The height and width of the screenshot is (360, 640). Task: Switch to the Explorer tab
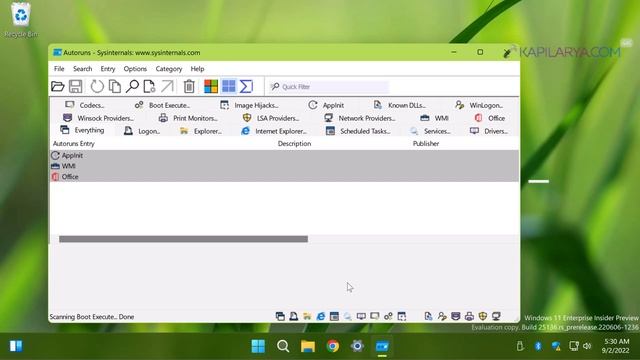[x=200, y=131]
